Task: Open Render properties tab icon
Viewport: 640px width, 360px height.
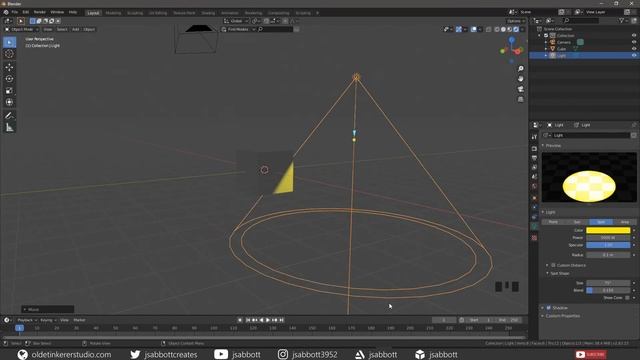Action: click(x=534, y=149)
